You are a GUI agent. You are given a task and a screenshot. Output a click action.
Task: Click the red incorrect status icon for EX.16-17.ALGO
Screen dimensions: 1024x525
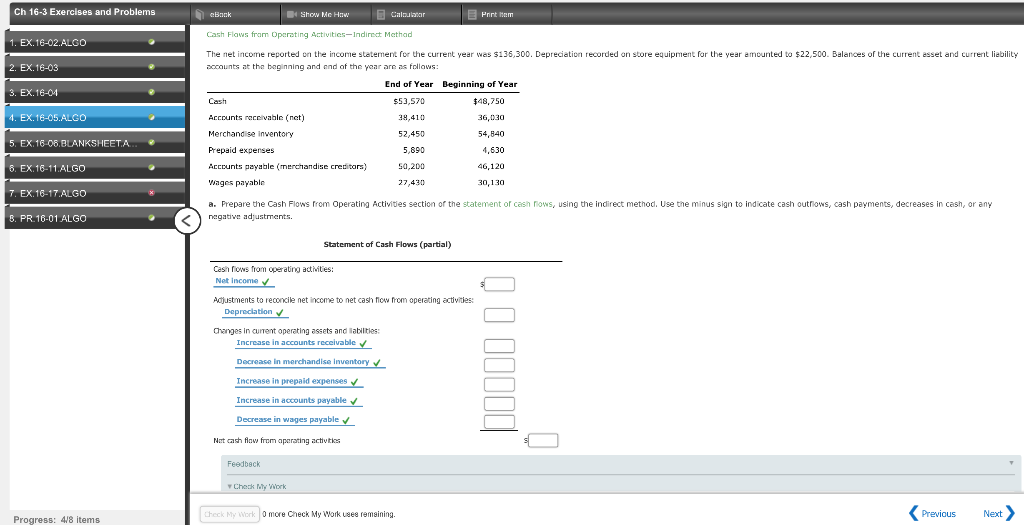pos(152,193)
